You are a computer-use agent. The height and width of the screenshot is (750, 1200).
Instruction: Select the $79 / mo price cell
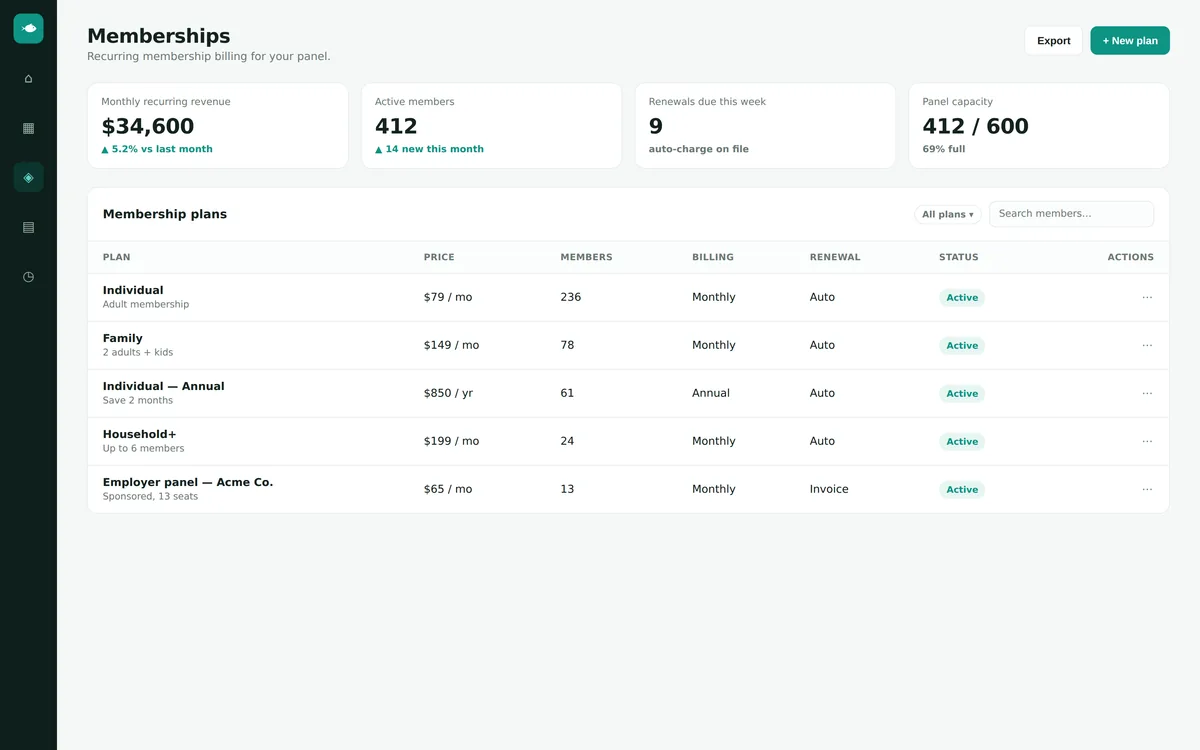coord(448,297)
